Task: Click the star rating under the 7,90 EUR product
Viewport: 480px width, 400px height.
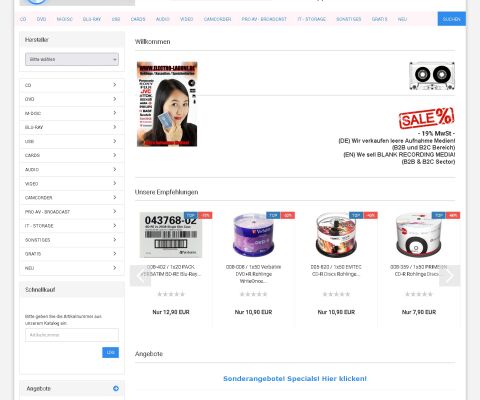Action: [x=419, y=294]
